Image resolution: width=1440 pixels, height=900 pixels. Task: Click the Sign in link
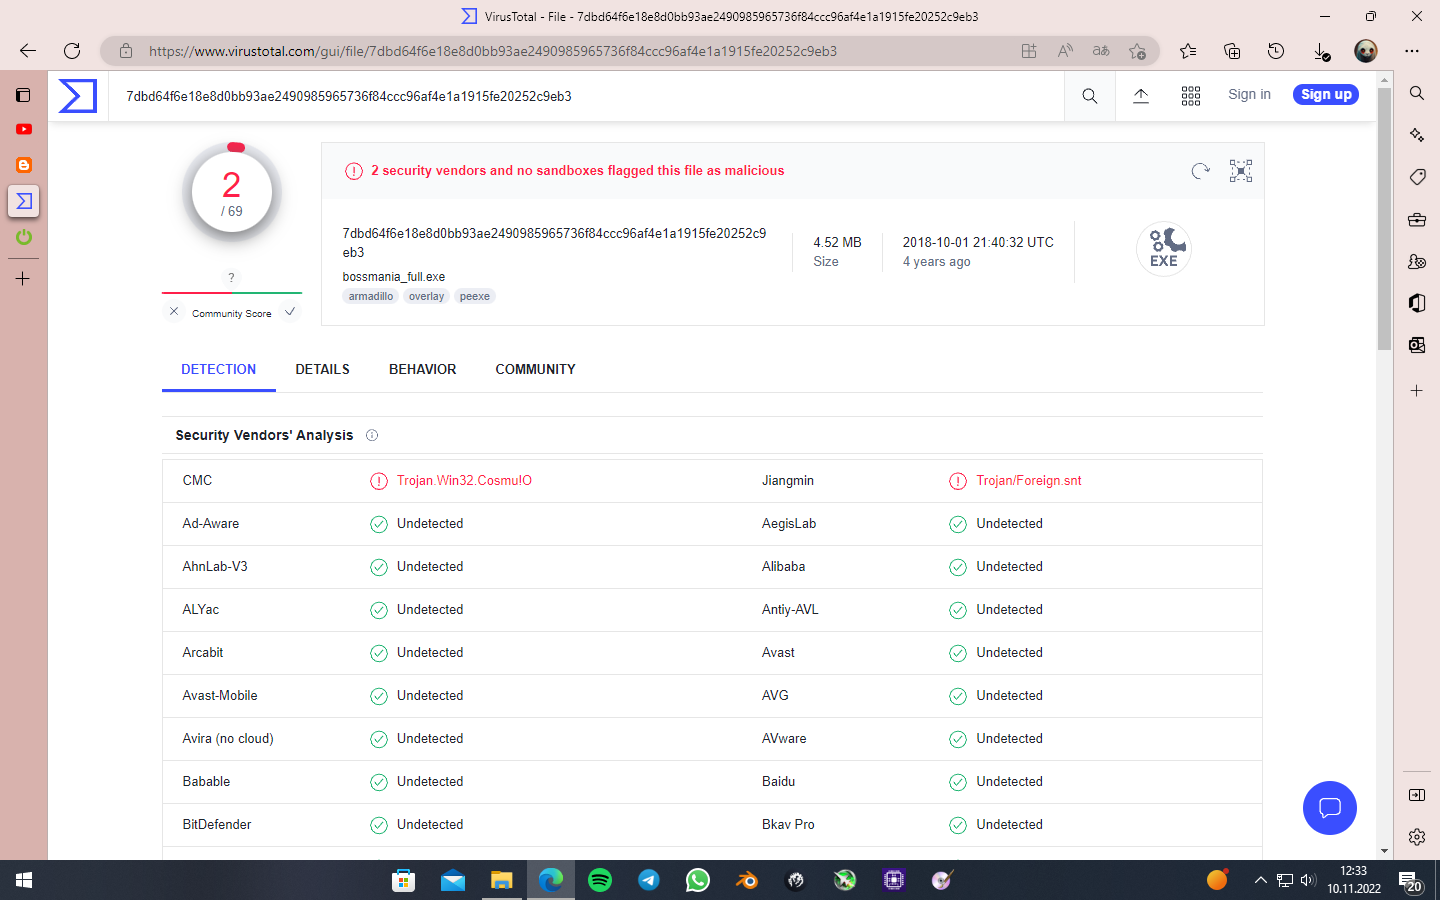coord(1249,94)
